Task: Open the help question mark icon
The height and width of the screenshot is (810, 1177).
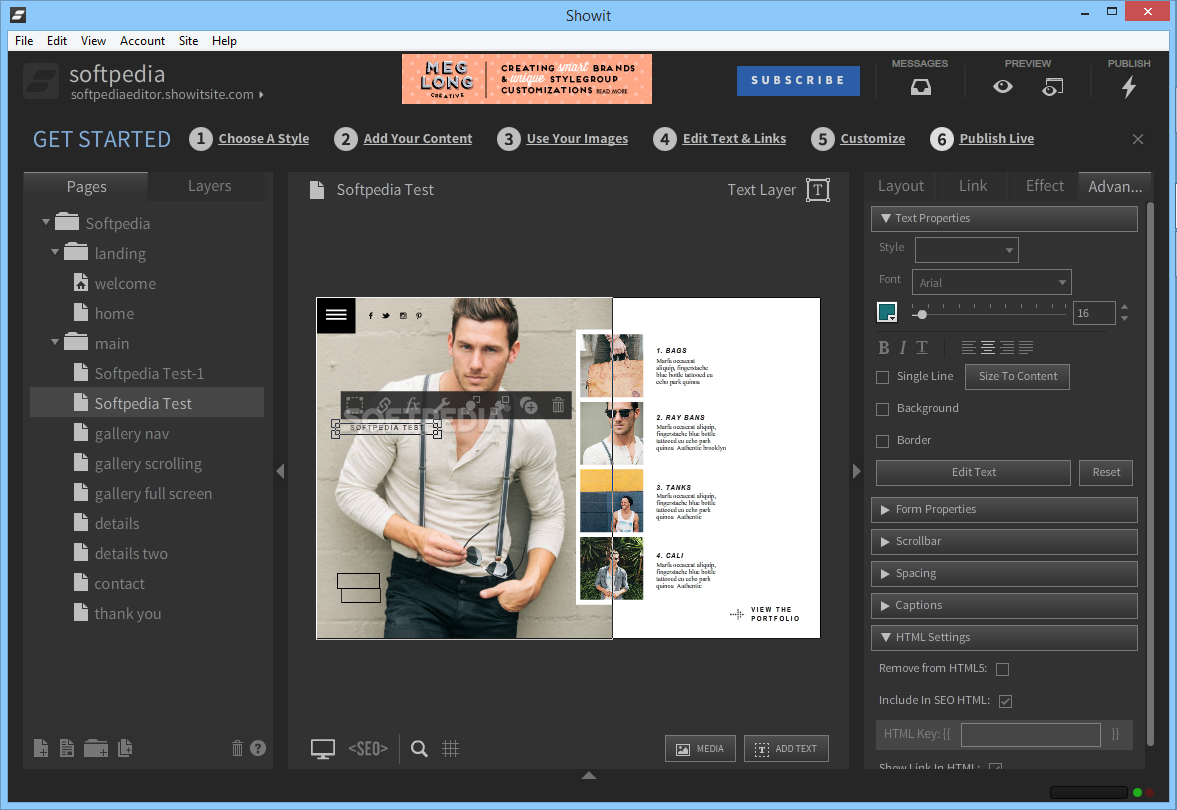Action: [258, 748]
